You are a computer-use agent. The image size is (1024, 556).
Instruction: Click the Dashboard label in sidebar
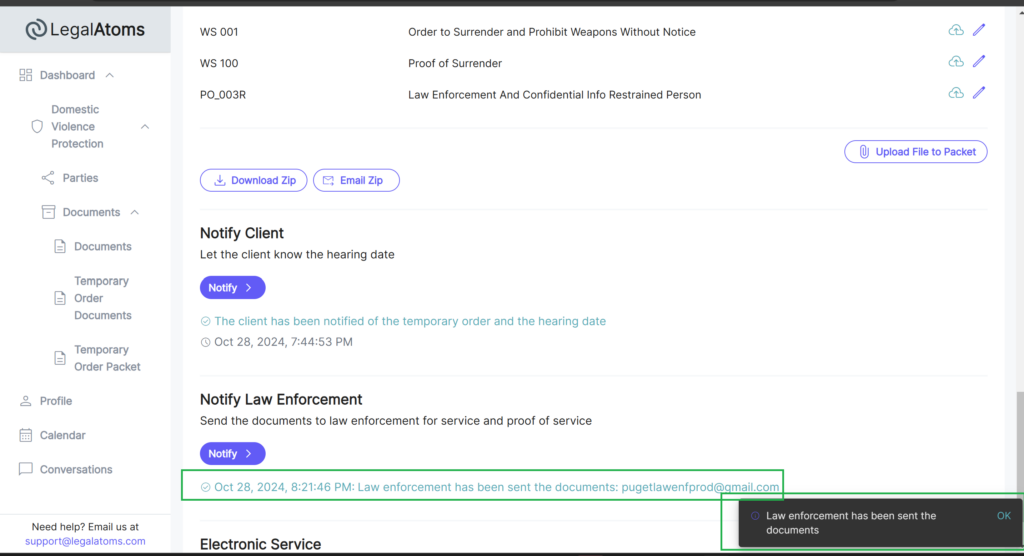coord(67,75)
